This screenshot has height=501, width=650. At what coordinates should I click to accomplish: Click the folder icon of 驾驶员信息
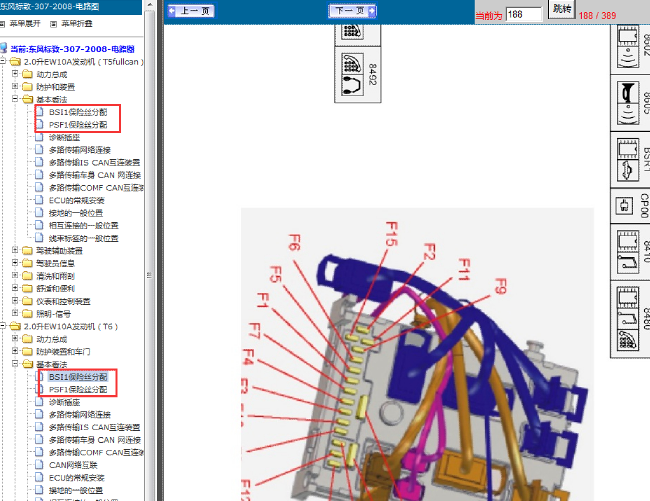point(28,263)
